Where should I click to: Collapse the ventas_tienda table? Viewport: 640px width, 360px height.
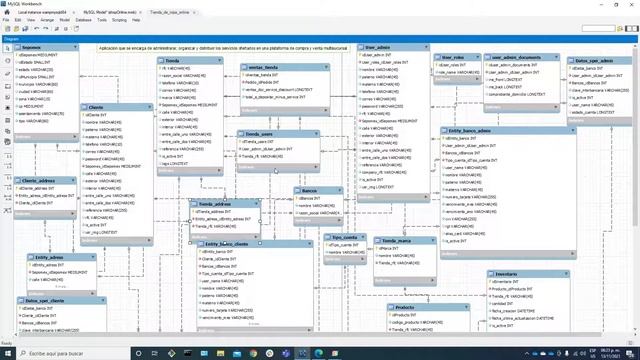point(326,67)
